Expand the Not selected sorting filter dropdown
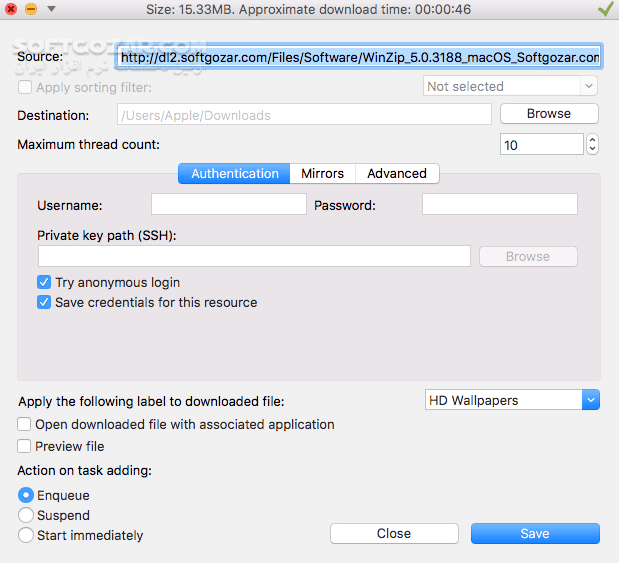 (x=511, y=87)
